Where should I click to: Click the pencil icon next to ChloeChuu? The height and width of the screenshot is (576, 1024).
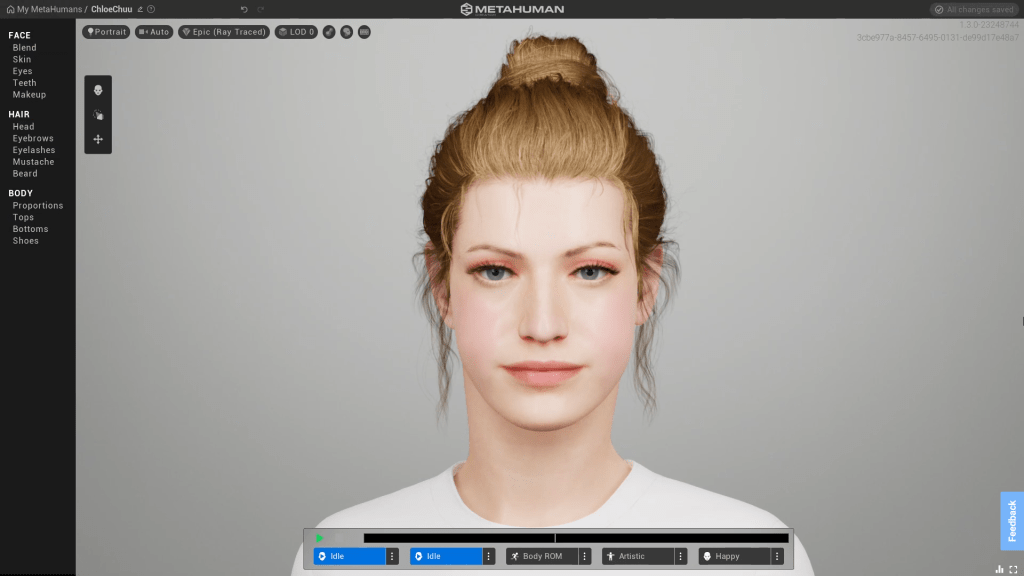click(140, 9)
